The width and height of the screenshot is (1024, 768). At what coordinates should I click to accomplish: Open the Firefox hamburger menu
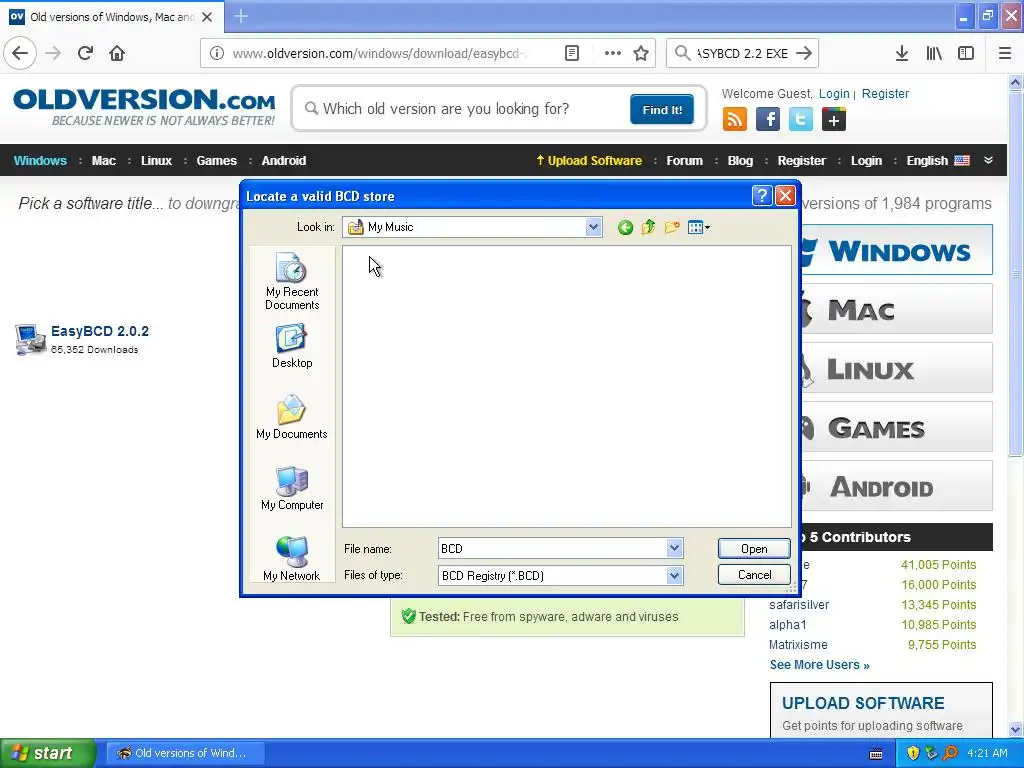tap(1004, 53)
